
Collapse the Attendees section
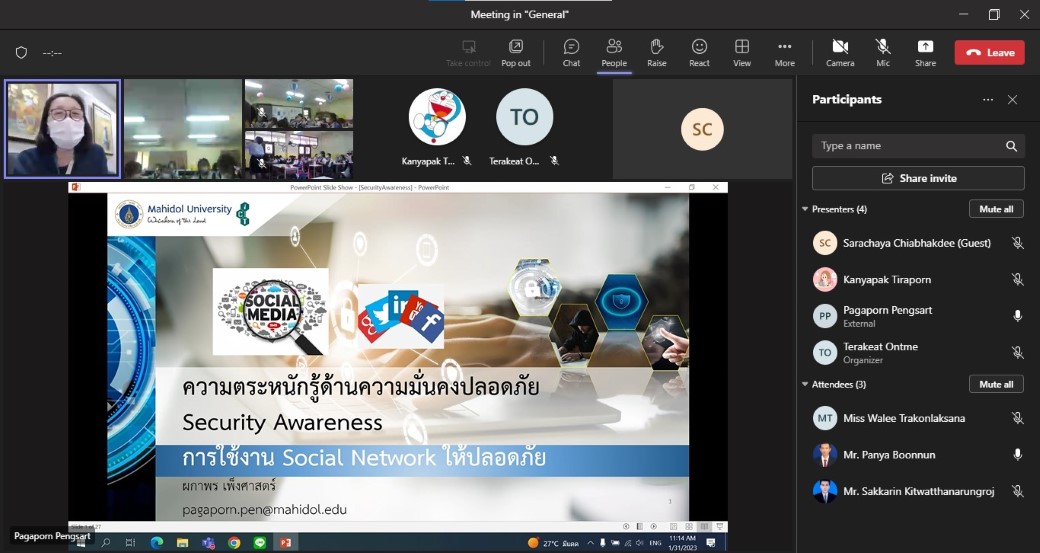pyautogui.click(x=805, y=384)
